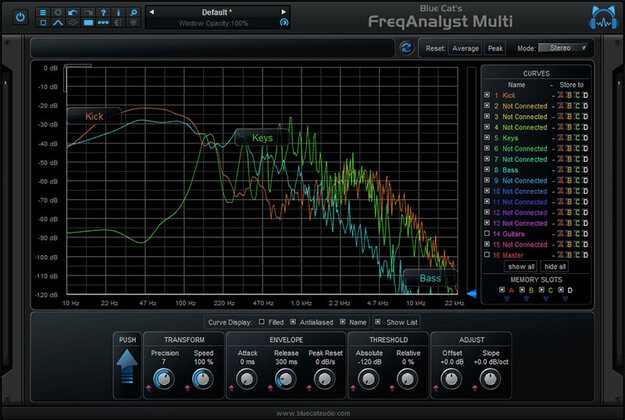625x420 pixels.
Task: Click the down arrow under memory slot D
Action: pos(565,298)
